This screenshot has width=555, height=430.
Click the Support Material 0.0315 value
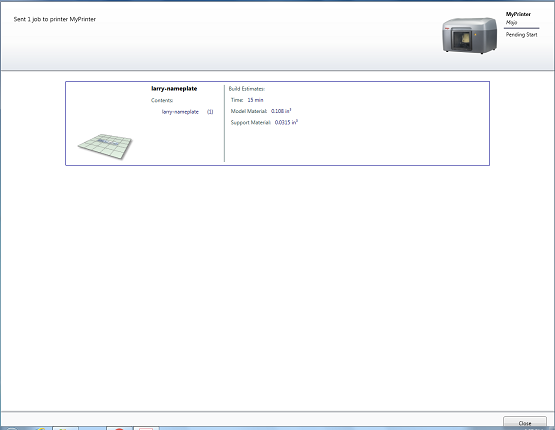coord(286,122)
